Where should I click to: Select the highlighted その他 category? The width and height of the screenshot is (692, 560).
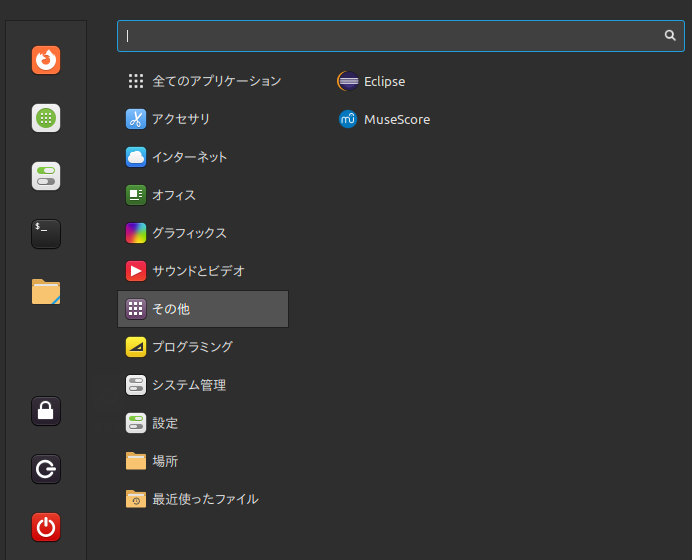tap(203, 309)
